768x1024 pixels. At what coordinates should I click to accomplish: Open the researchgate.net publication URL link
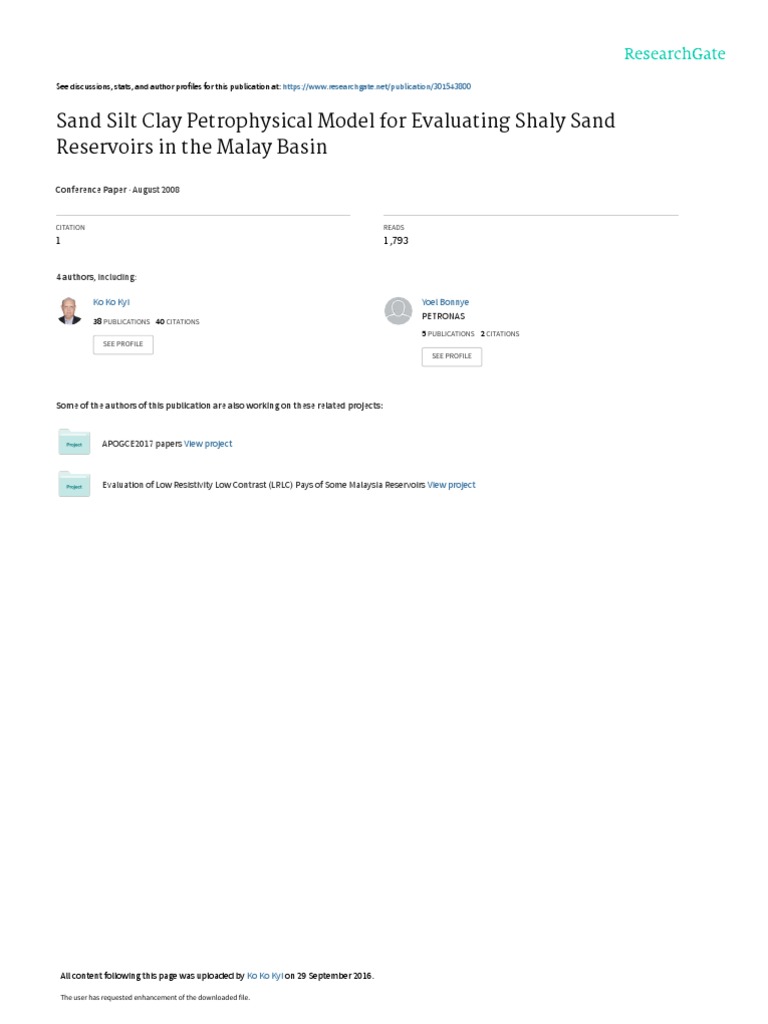[377, 87]
